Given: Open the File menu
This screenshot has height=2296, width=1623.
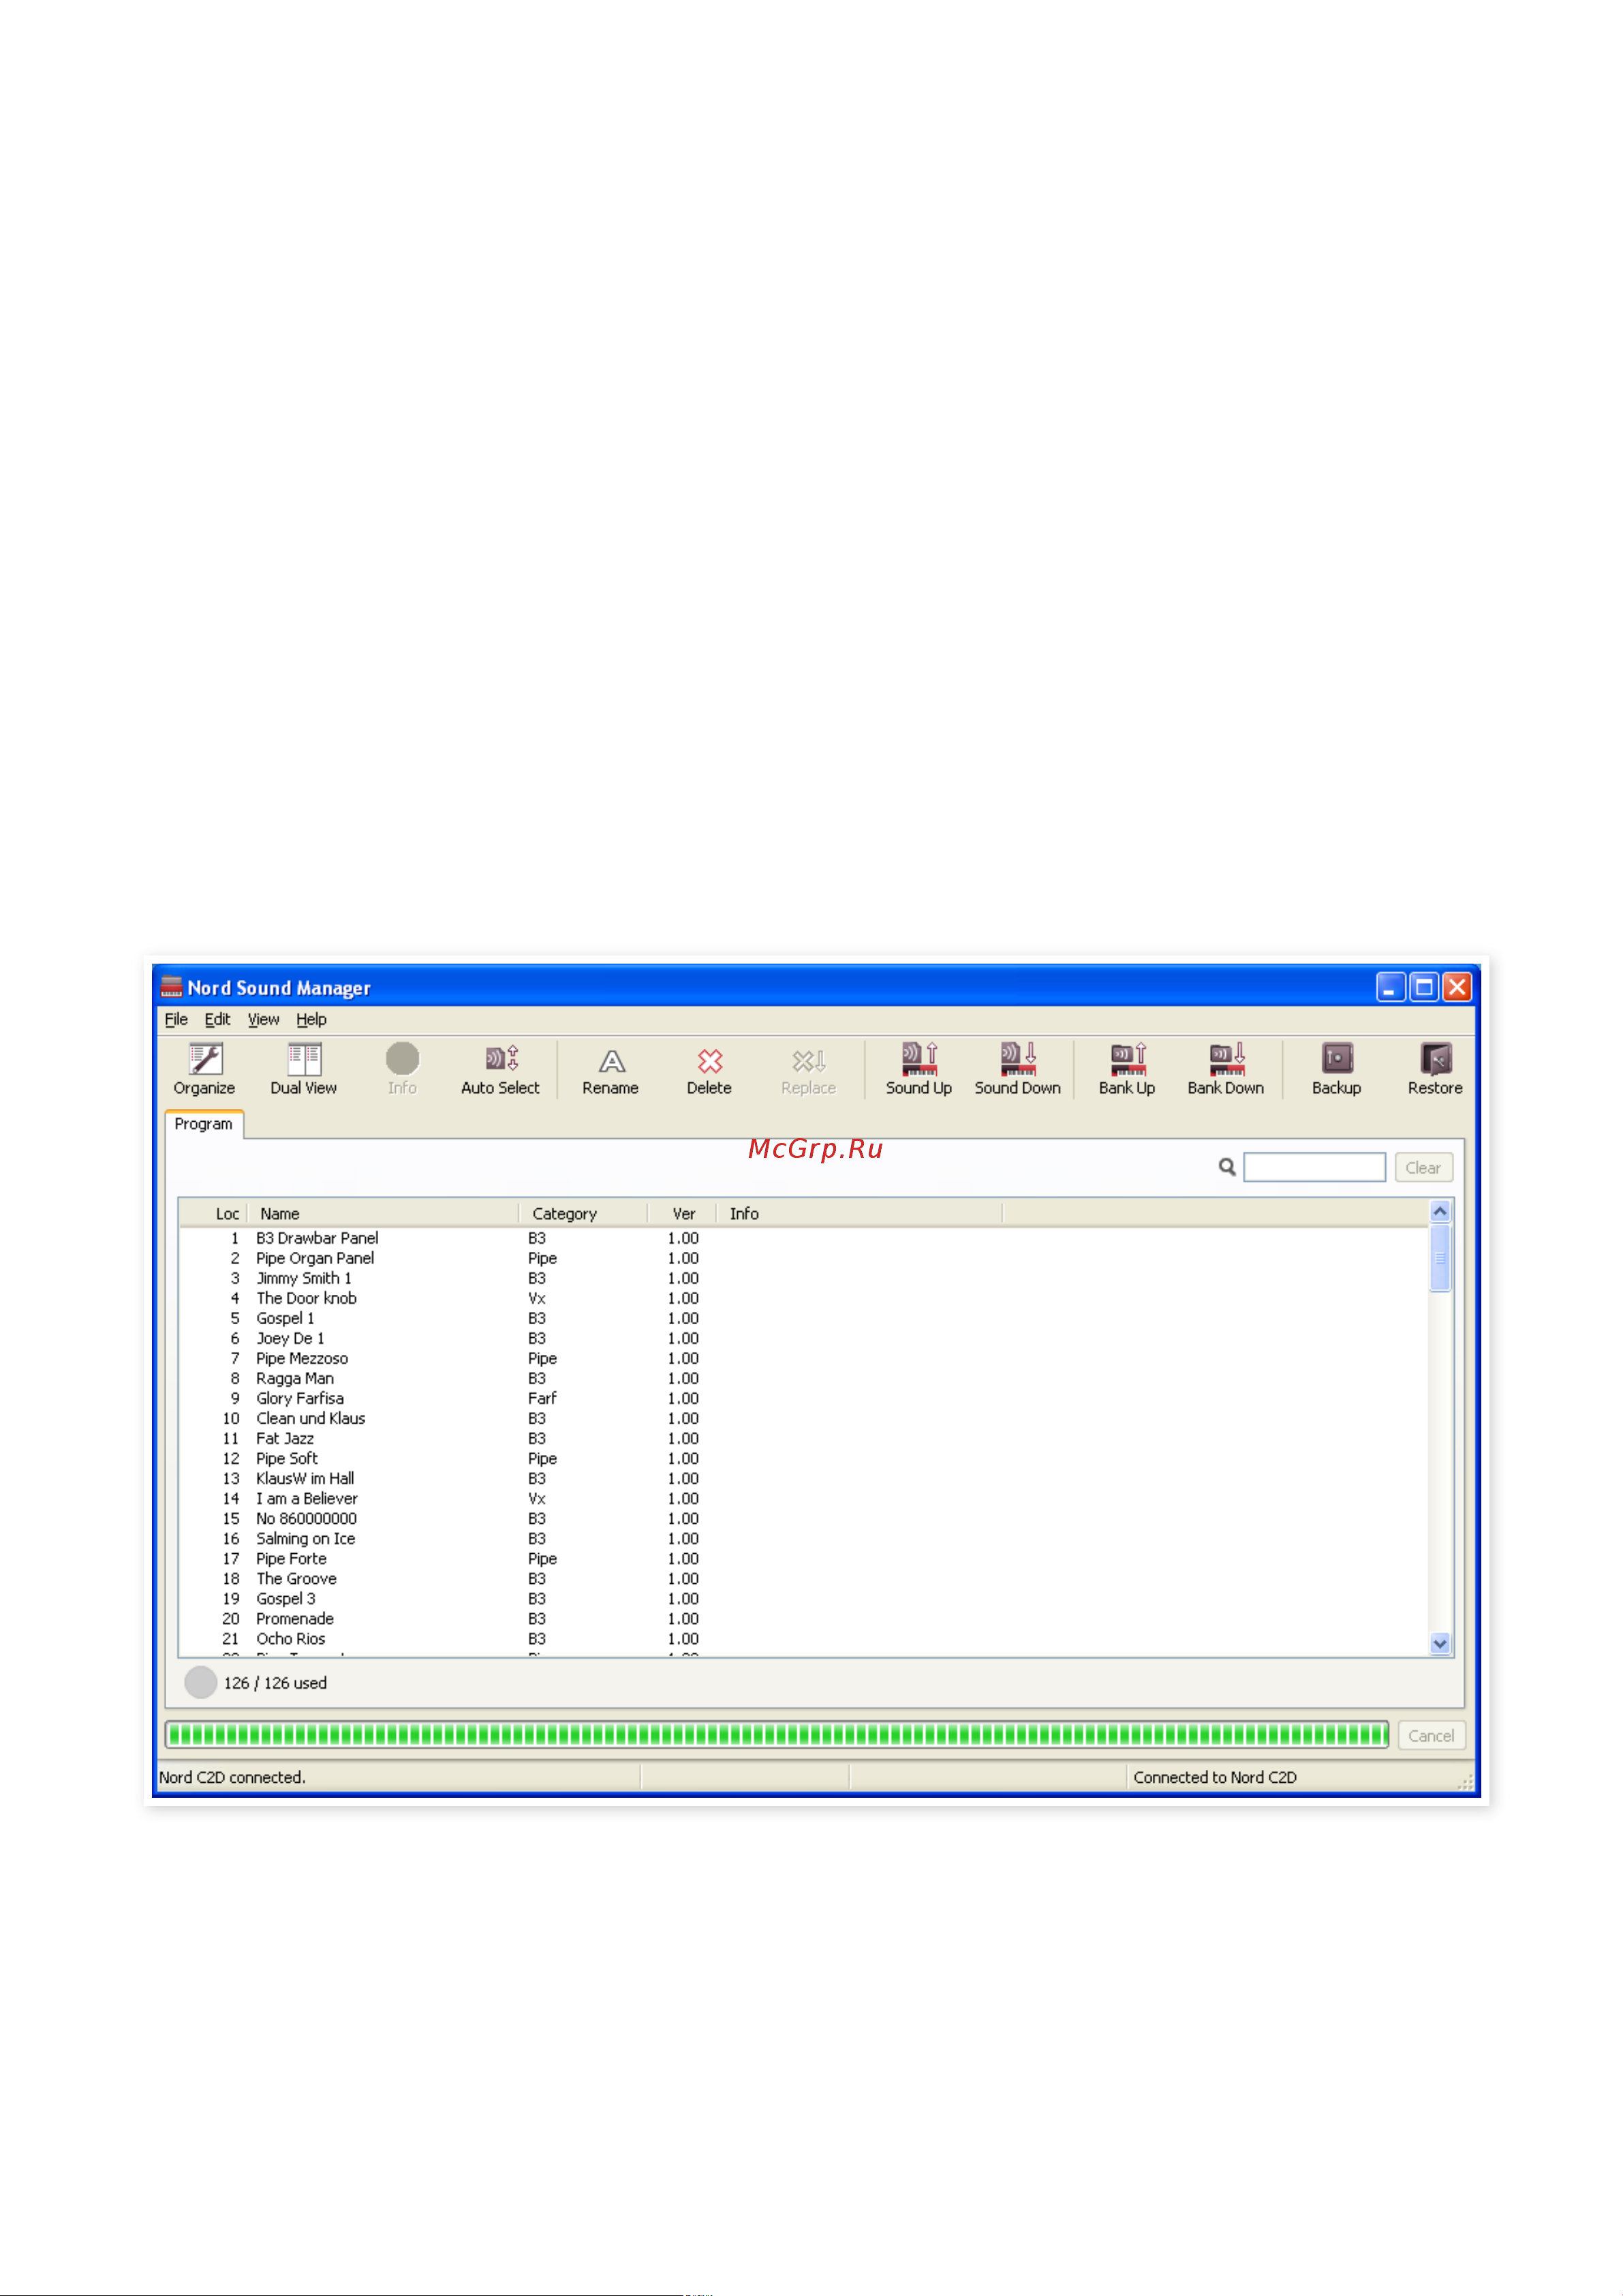Looking at the screenshot, I should (176, 1019).
